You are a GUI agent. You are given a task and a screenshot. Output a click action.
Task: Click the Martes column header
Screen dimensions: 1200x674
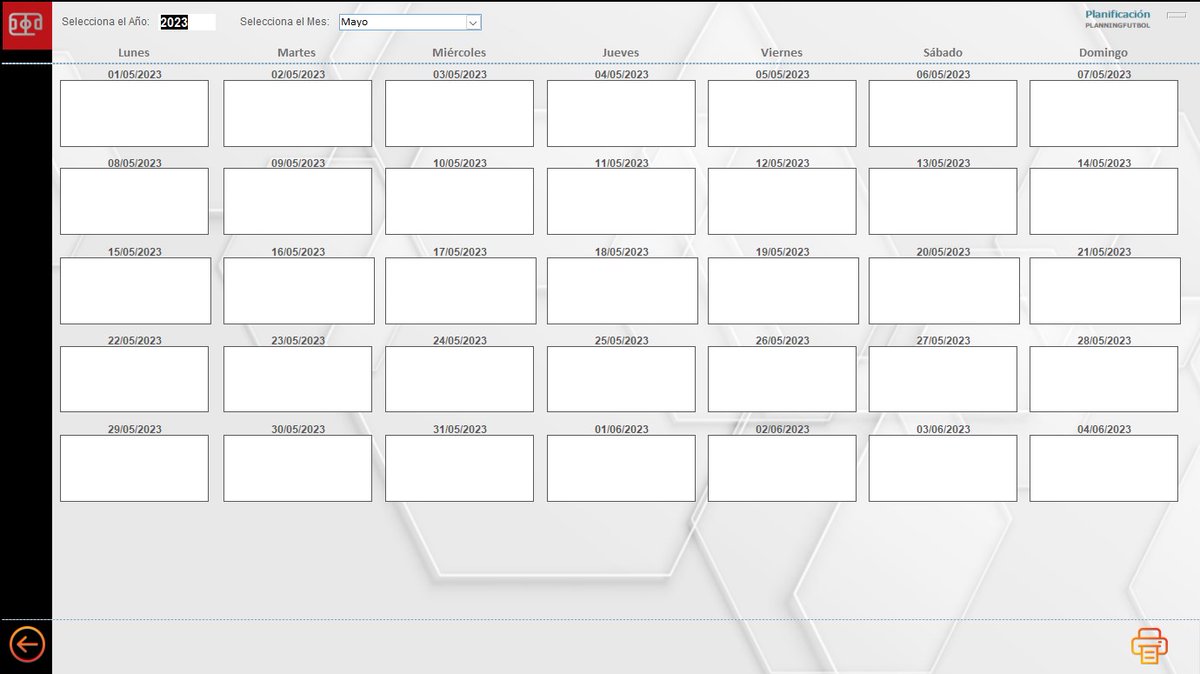click(x=297, y=52)
